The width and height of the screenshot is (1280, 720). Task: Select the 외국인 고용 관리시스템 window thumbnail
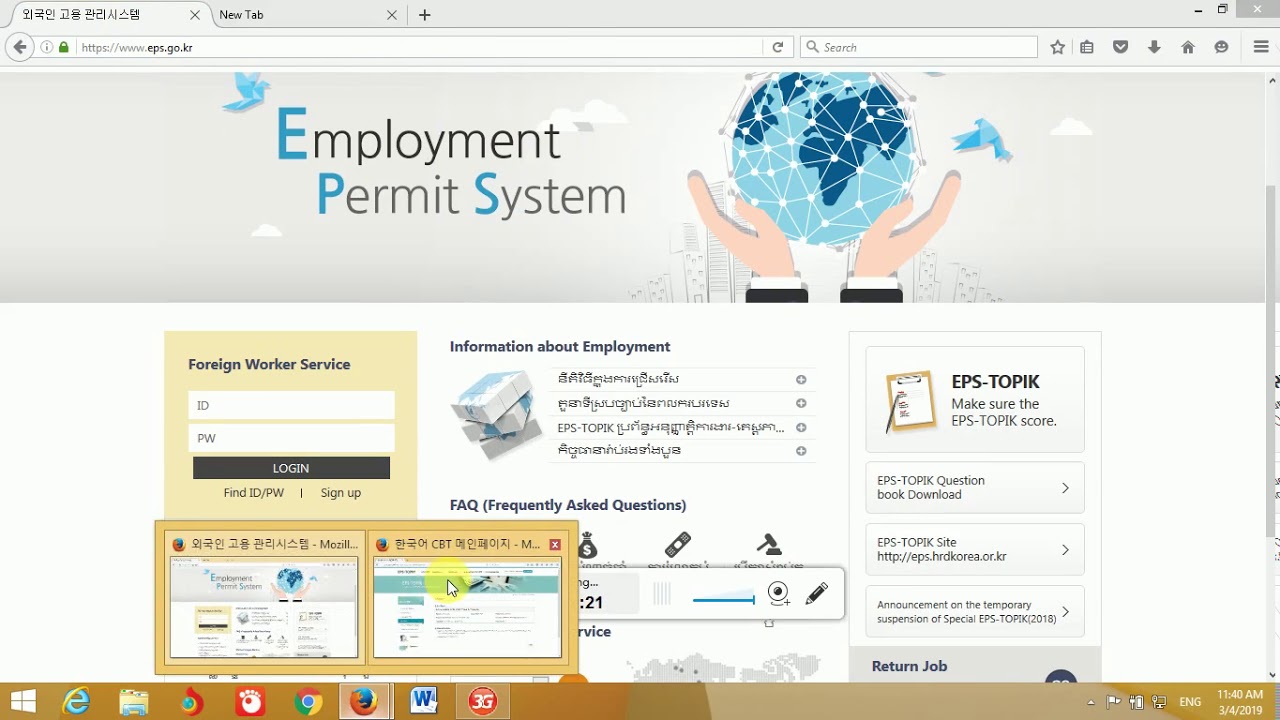tap(264, 598)
